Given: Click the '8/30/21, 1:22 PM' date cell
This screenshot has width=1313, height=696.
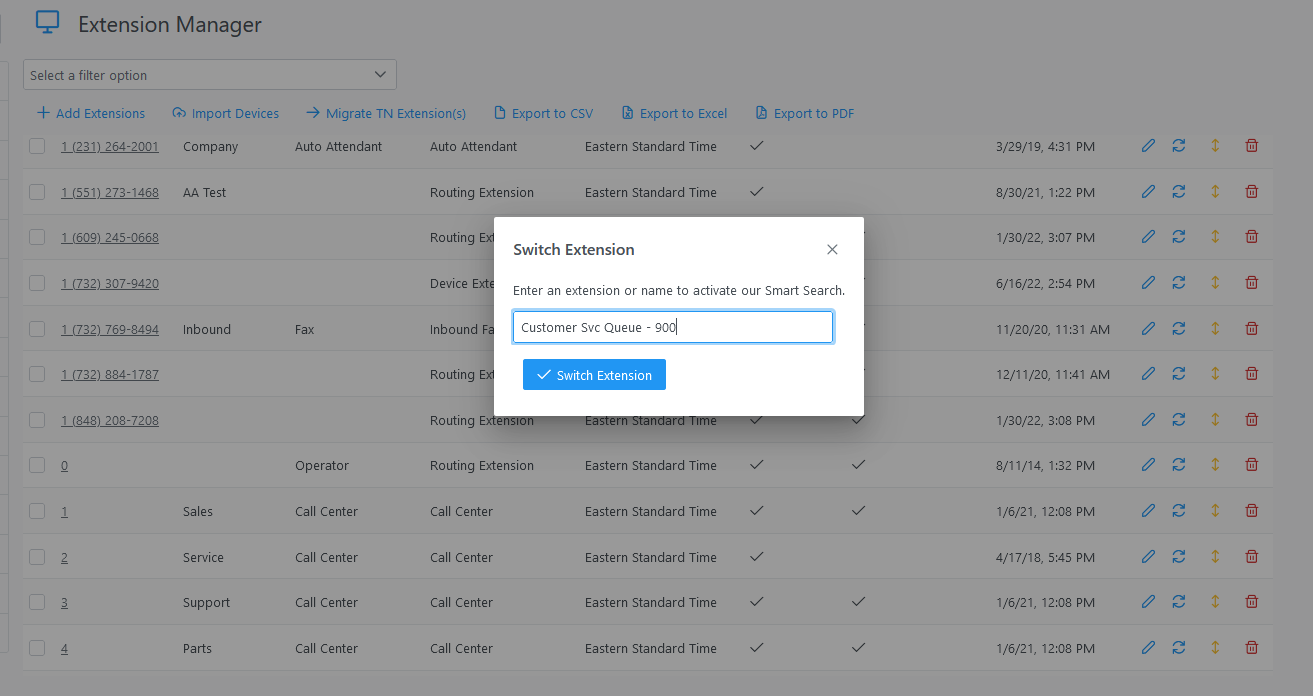Looking at the screenshot, I should 1045,192.
